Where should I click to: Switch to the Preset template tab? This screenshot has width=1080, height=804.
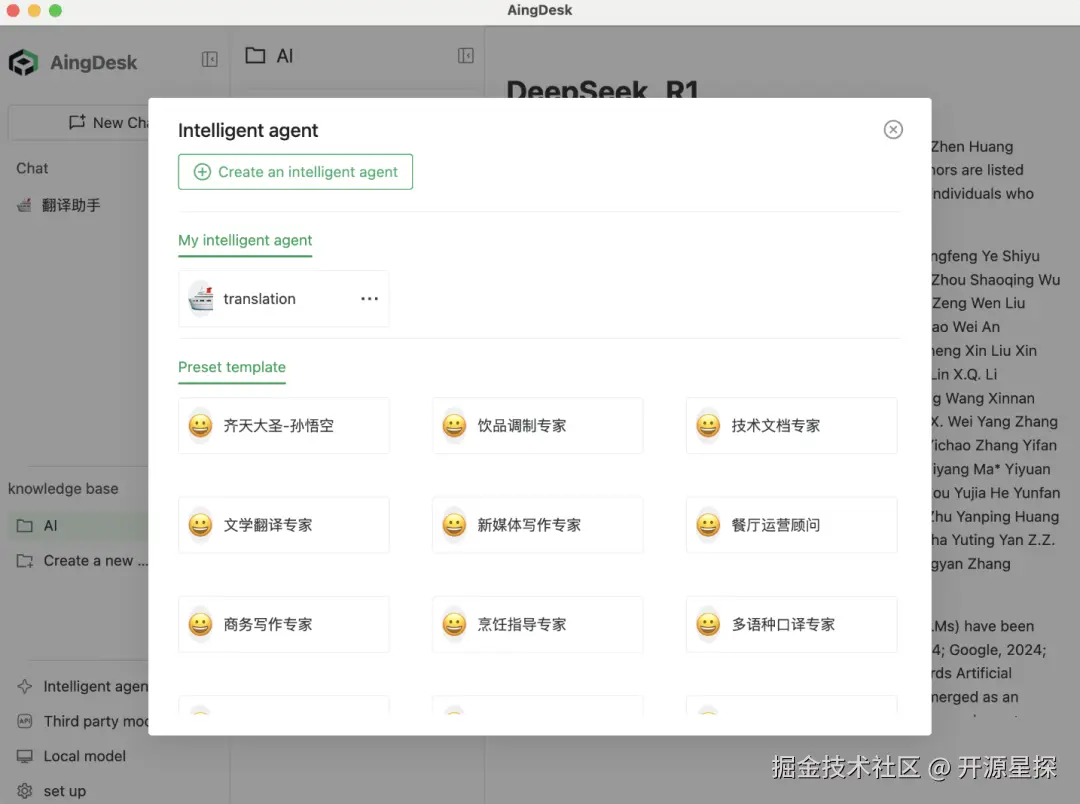232,368
